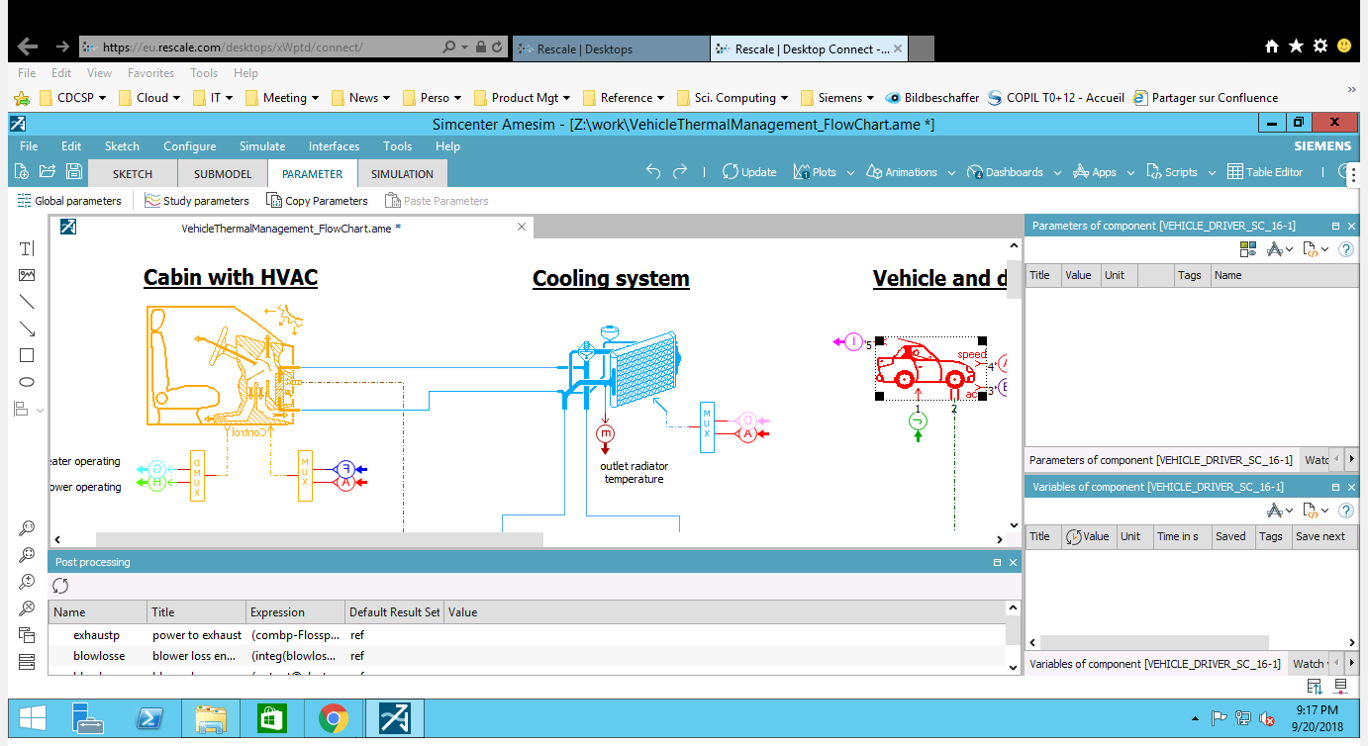Open Table Editor from the toolbar
The height and width of the screenshot is (746, 1368).
pyautogui.click(x=1265, y=172)
